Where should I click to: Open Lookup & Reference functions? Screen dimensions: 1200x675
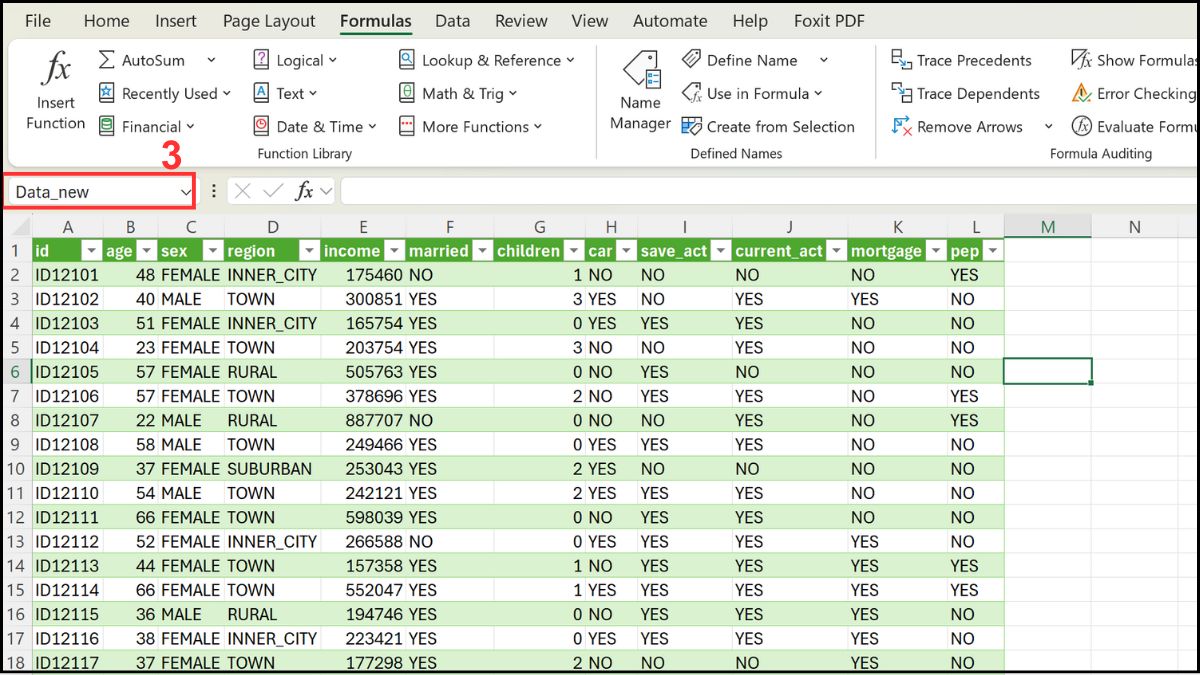click(487, 59)
